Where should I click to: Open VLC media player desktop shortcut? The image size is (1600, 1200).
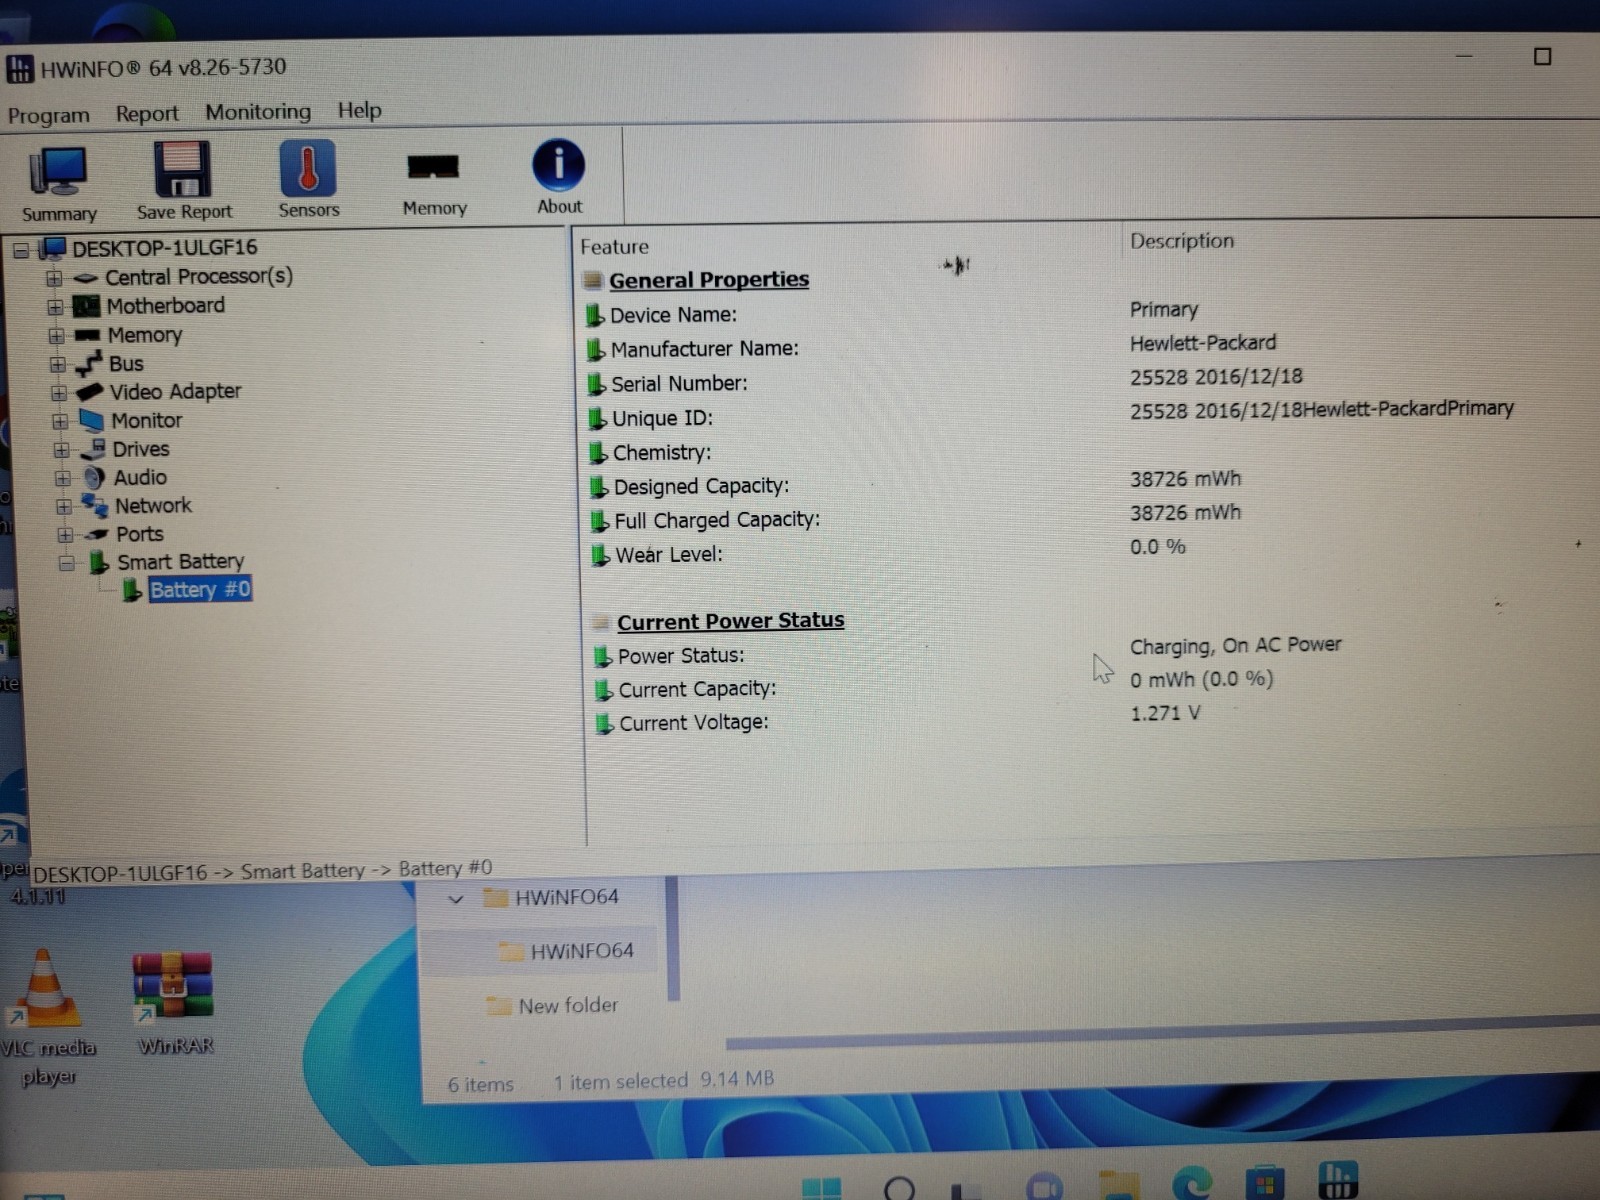point(44,1015)
